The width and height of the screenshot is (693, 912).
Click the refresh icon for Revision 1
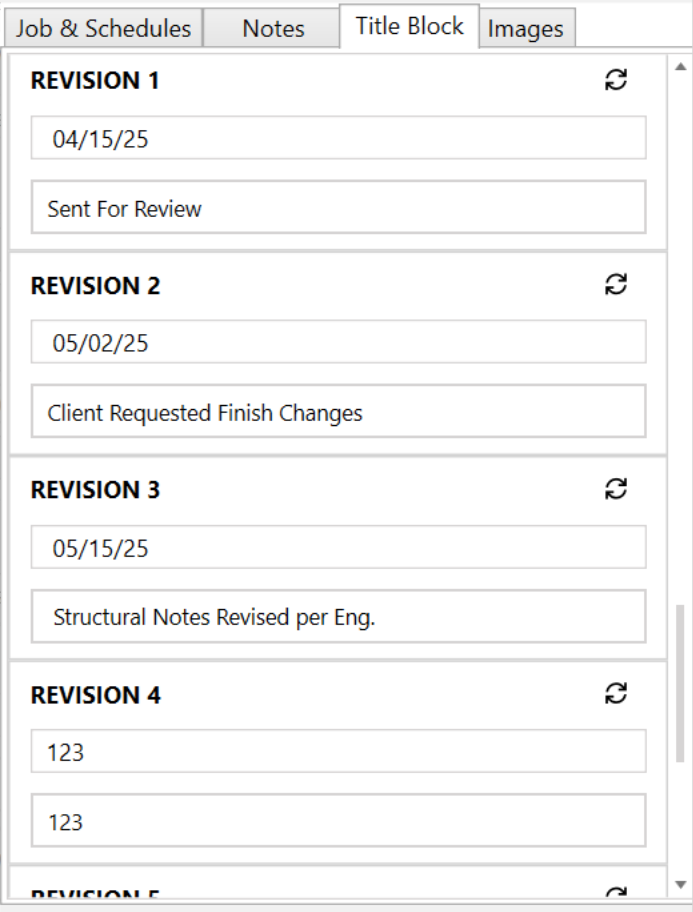pos(616,80)
